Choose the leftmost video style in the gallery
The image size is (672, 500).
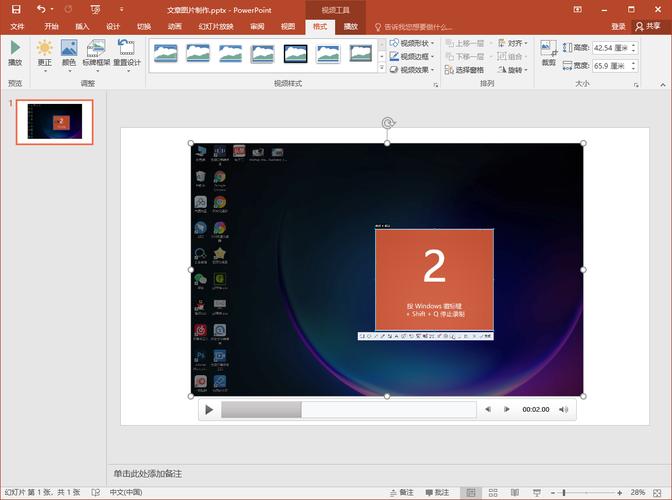(165, 54)
